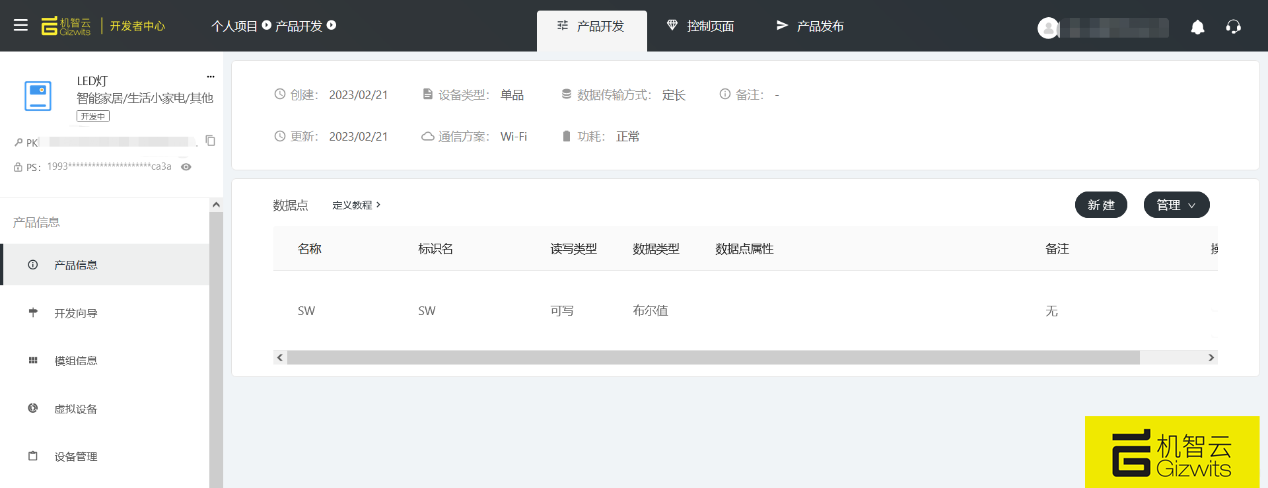Click the LED灯 product device icon
This screenshot has width=1268, height=488.
coord(38,96)
